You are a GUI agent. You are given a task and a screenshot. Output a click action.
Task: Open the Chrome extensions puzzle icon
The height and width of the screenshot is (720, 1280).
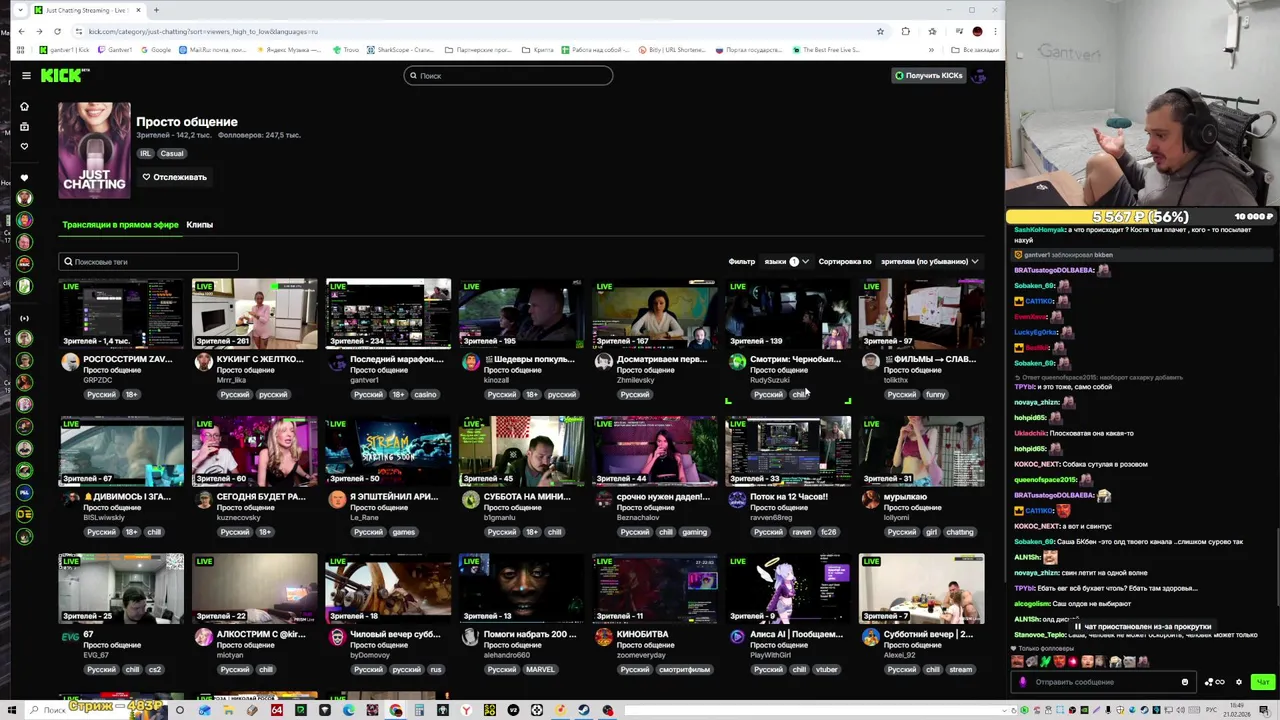click(906, 31)
